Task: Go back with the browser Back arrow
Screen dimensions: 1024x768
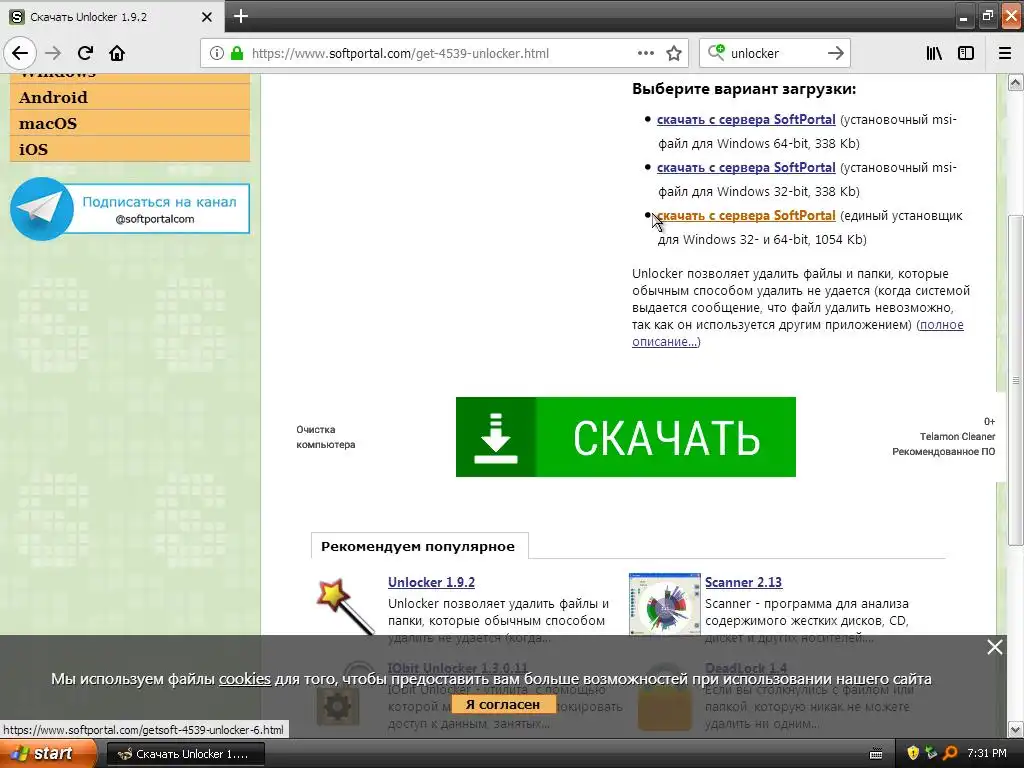Action: pos(20,53)
